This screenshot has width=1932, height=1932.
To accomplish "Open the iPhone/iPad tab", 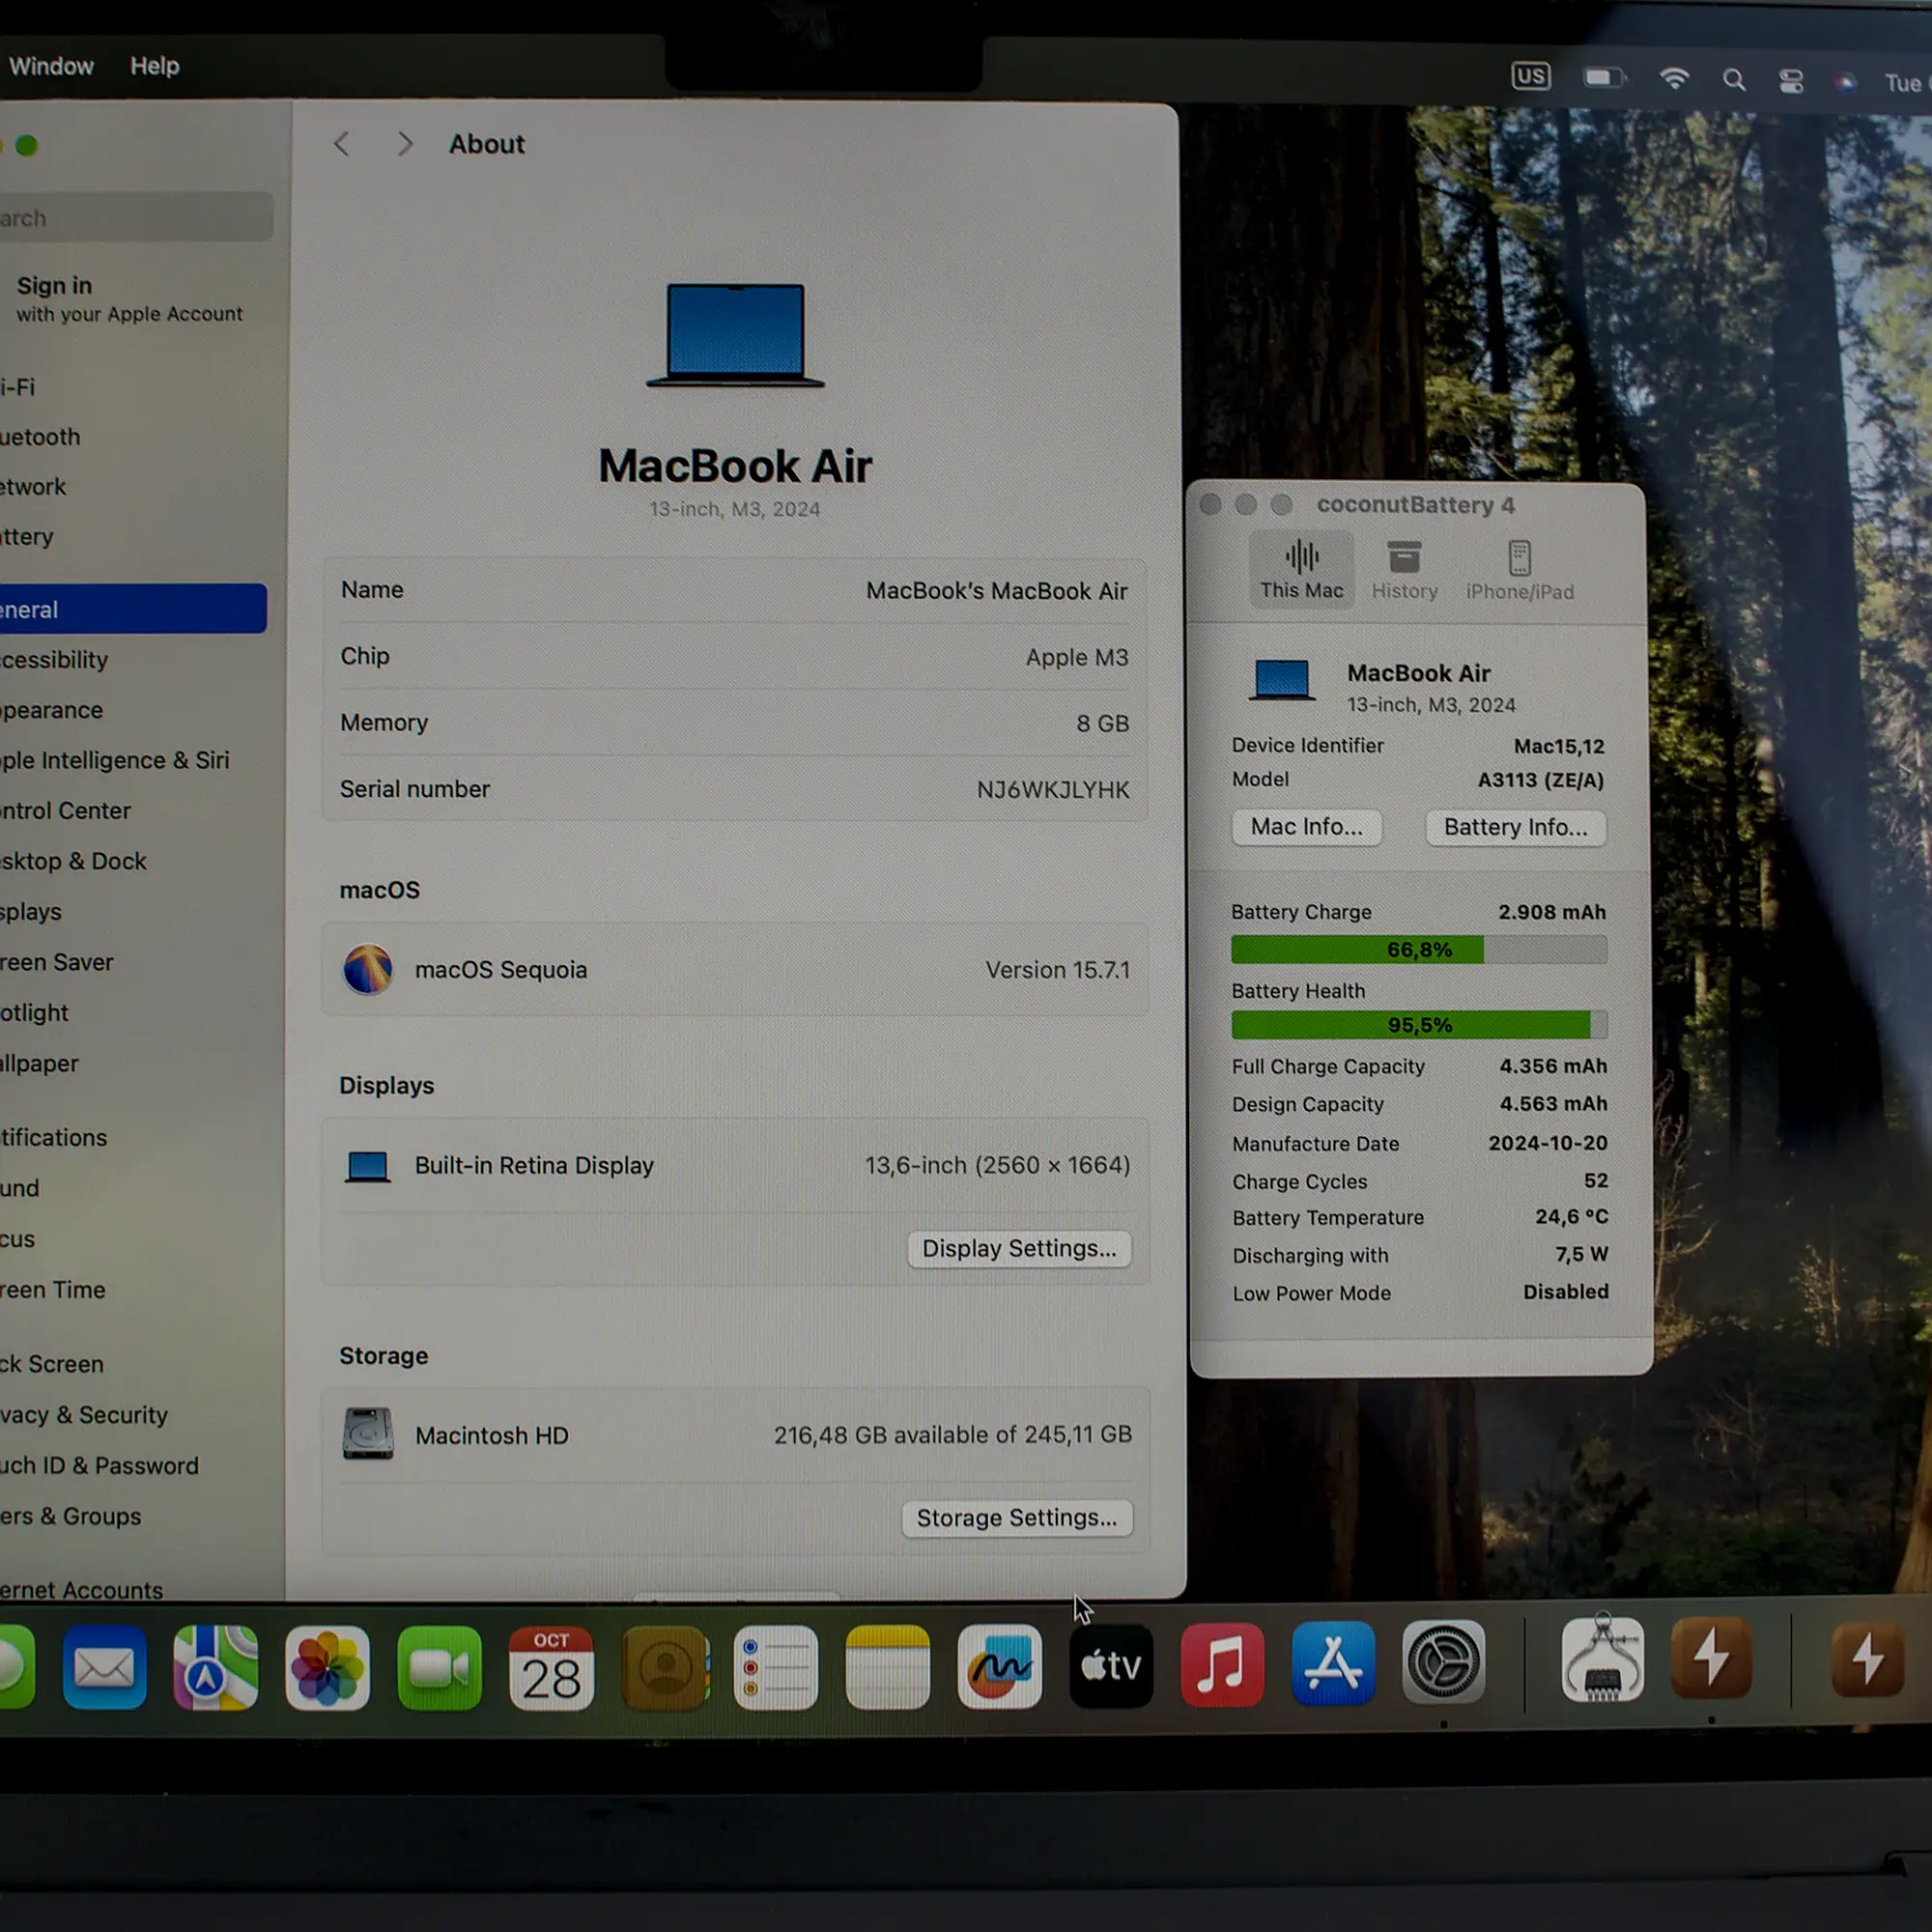I will click(1519, 570).
